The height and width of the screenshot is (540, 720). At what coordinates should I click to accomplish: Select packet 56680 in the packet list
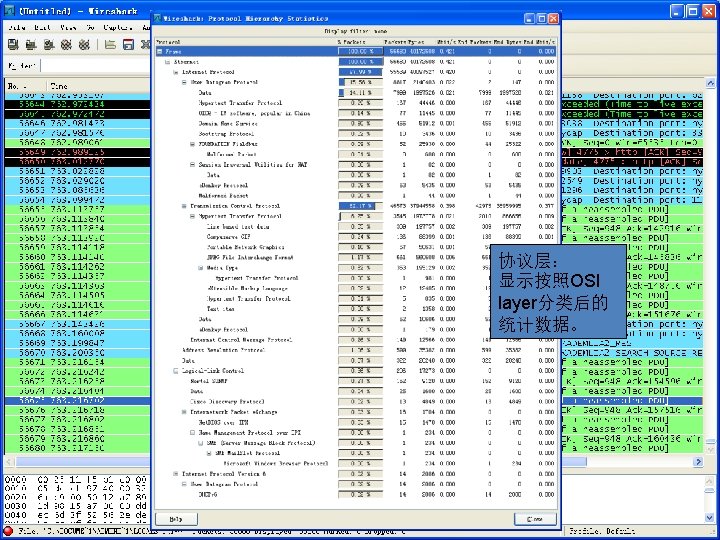click(77, 448)
